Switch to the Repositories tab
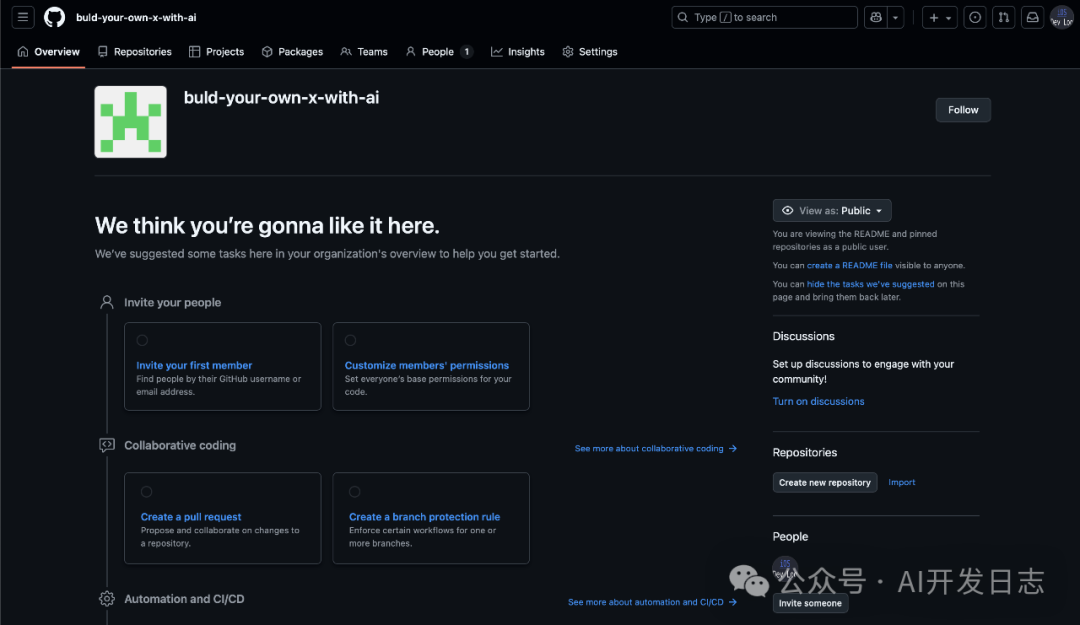Screen dimensions: 1080x625 [135, 52]
